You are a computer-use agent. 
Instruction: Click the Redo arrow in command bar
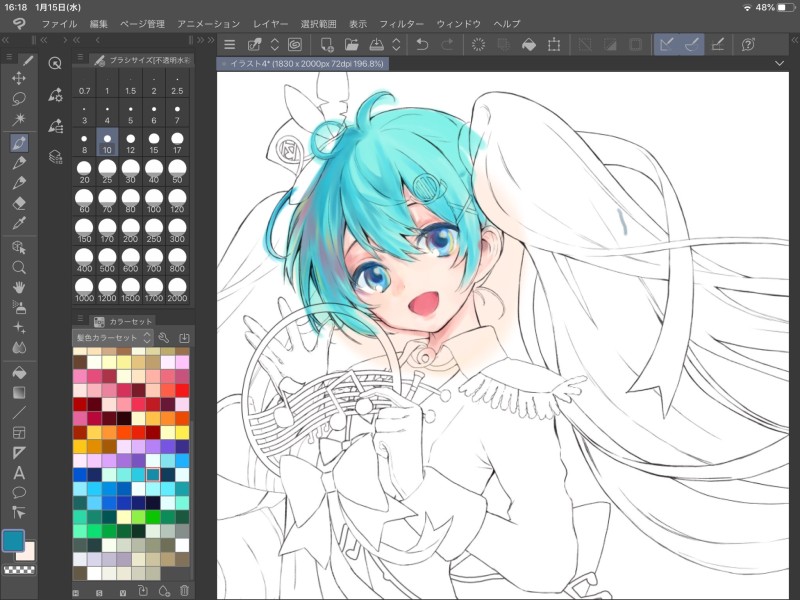447,45
